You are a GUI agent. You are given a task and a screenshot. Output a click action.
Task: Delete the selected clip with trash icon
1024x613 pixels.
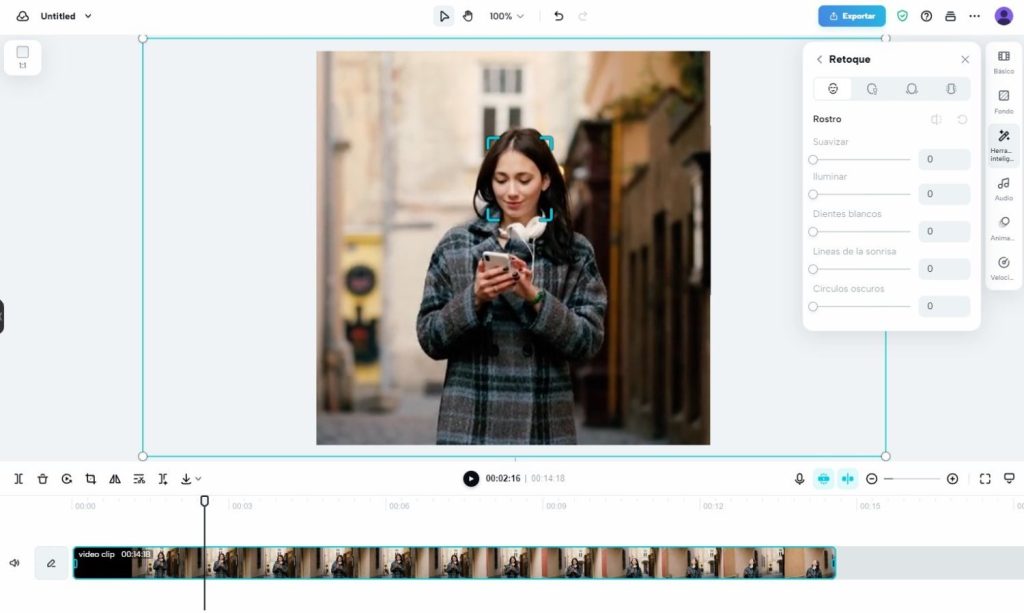coord(43,479)
